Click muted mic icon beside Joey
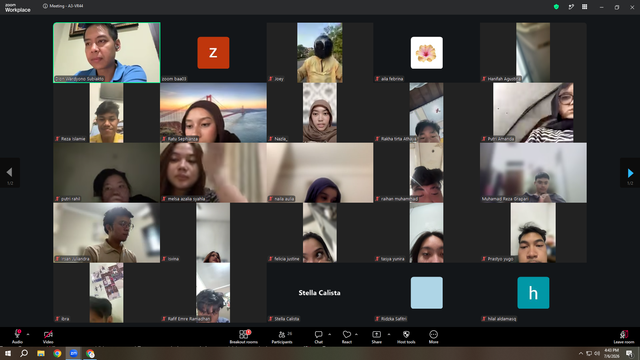The height and width of the screenshot is (360, 640). [271, 79]
